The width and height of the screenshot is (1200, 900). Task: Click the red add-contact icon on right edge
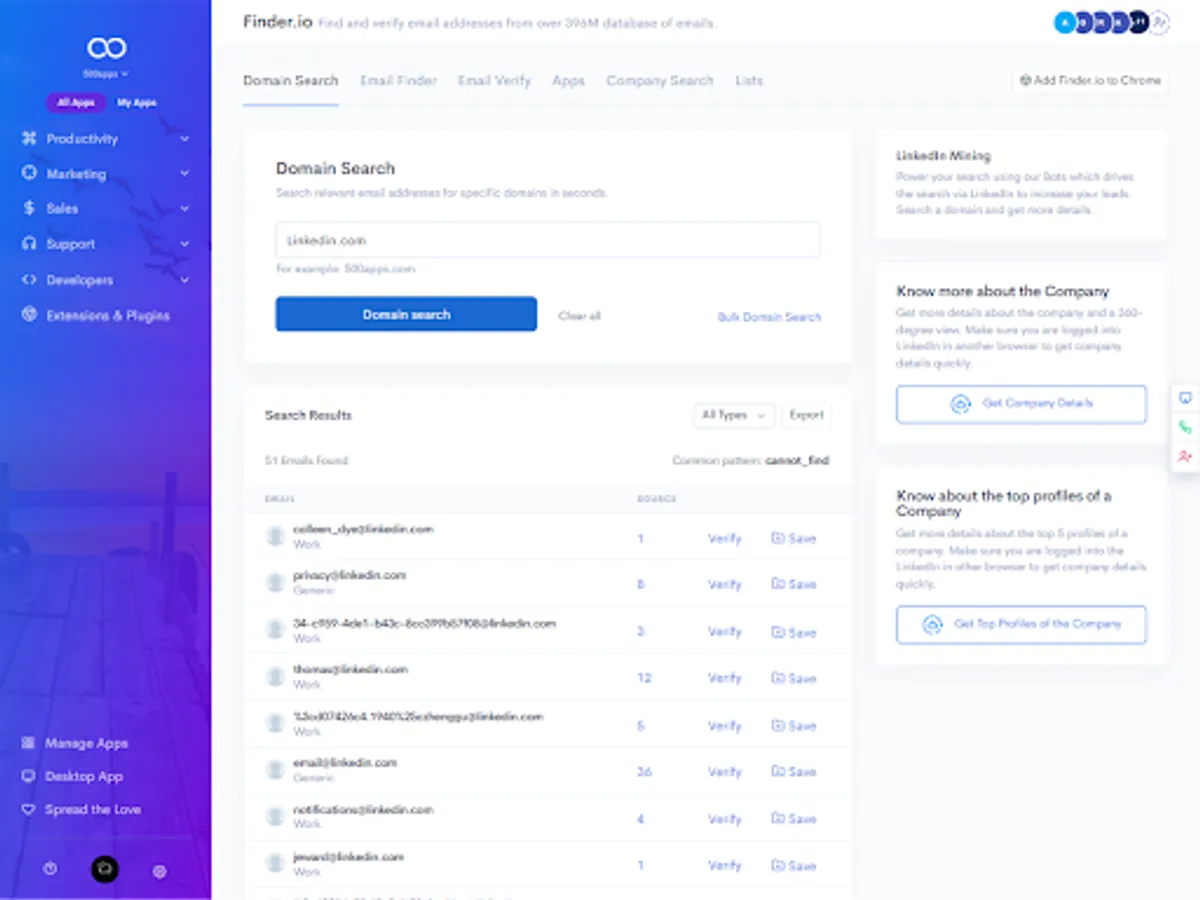pos(1185,456)
